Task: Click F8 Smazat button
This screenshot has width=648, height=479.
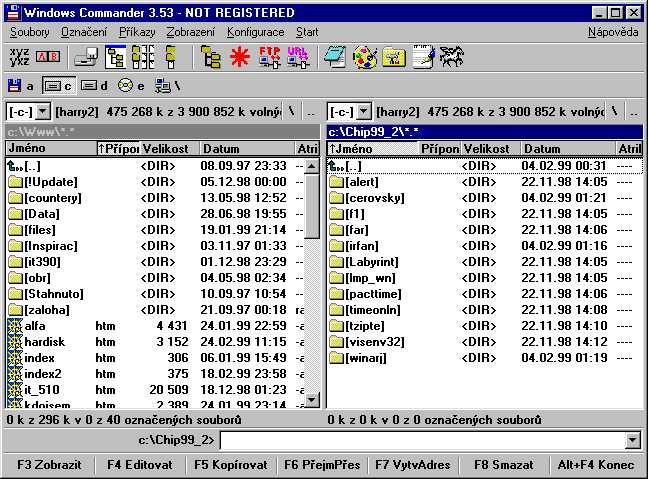Action: [503, 465]
